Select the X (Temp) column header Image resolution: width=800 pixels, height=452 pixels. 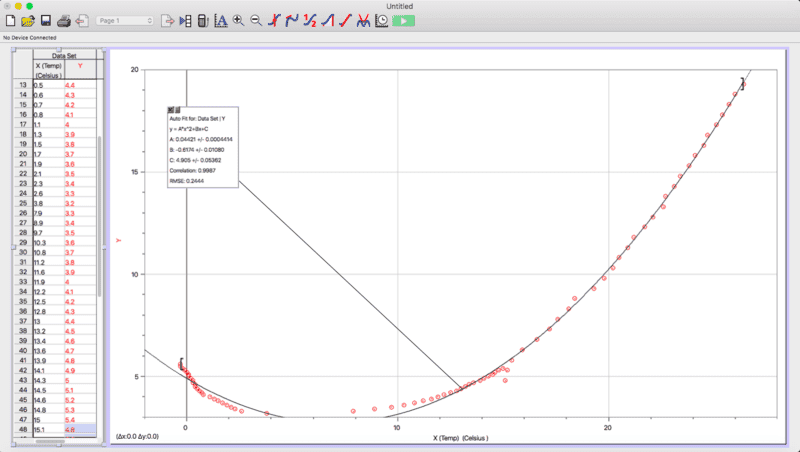pos(48,70)
